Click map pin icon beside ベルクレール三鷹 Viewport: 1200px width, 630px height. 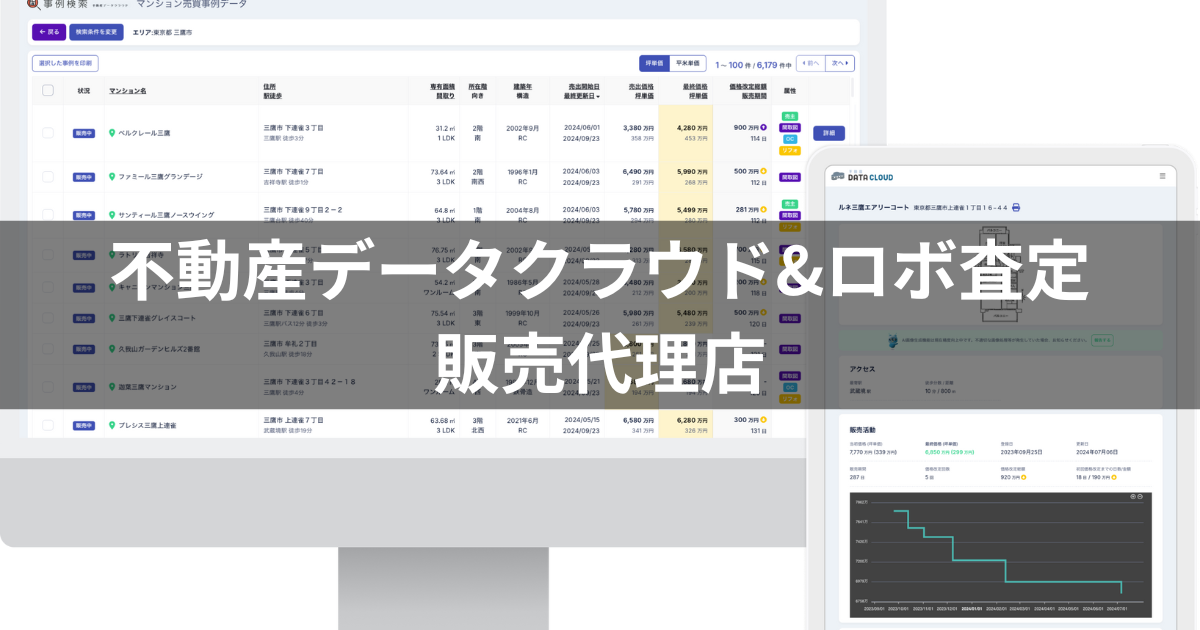click(112, 132)
